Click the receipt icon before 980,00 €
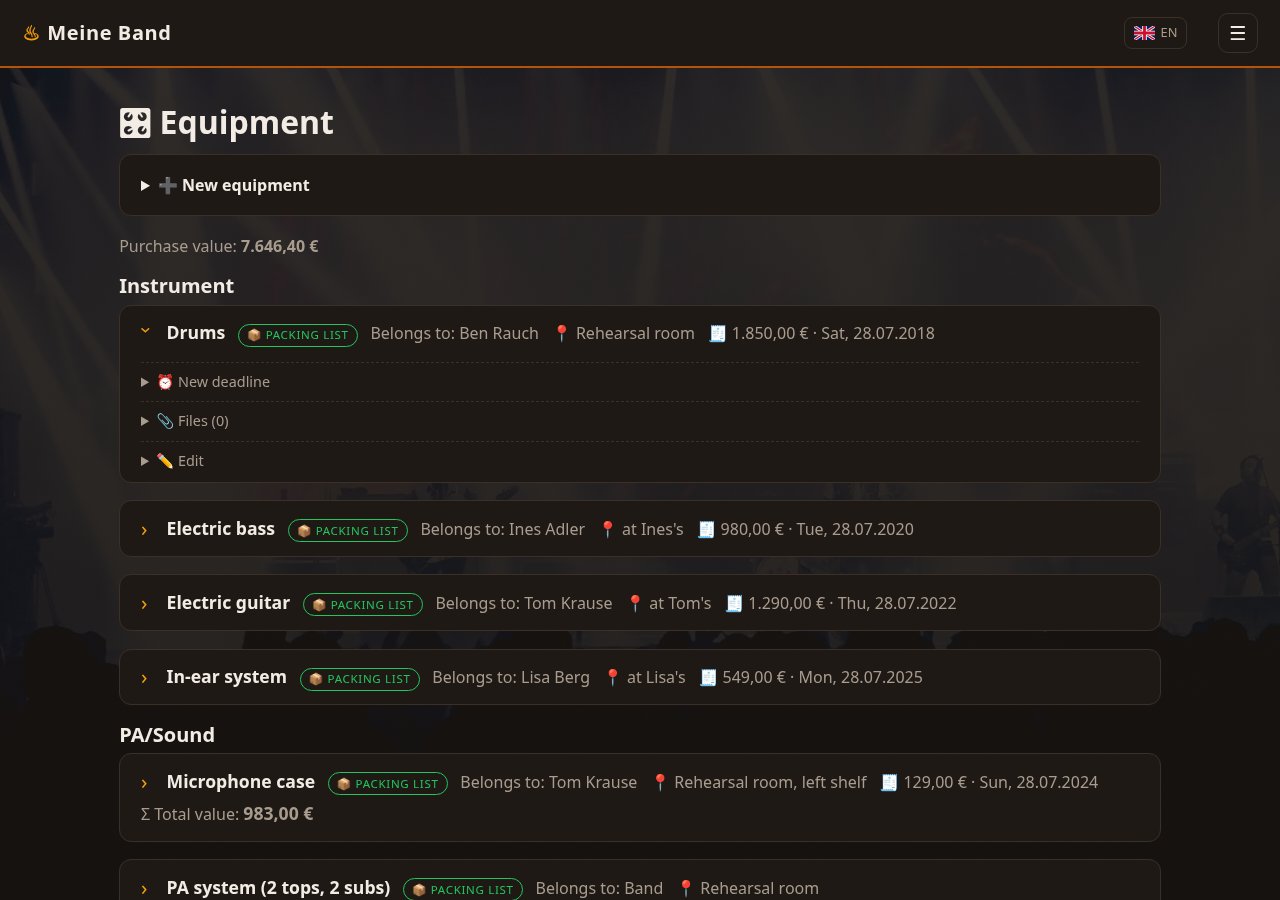 click(706, 529)
